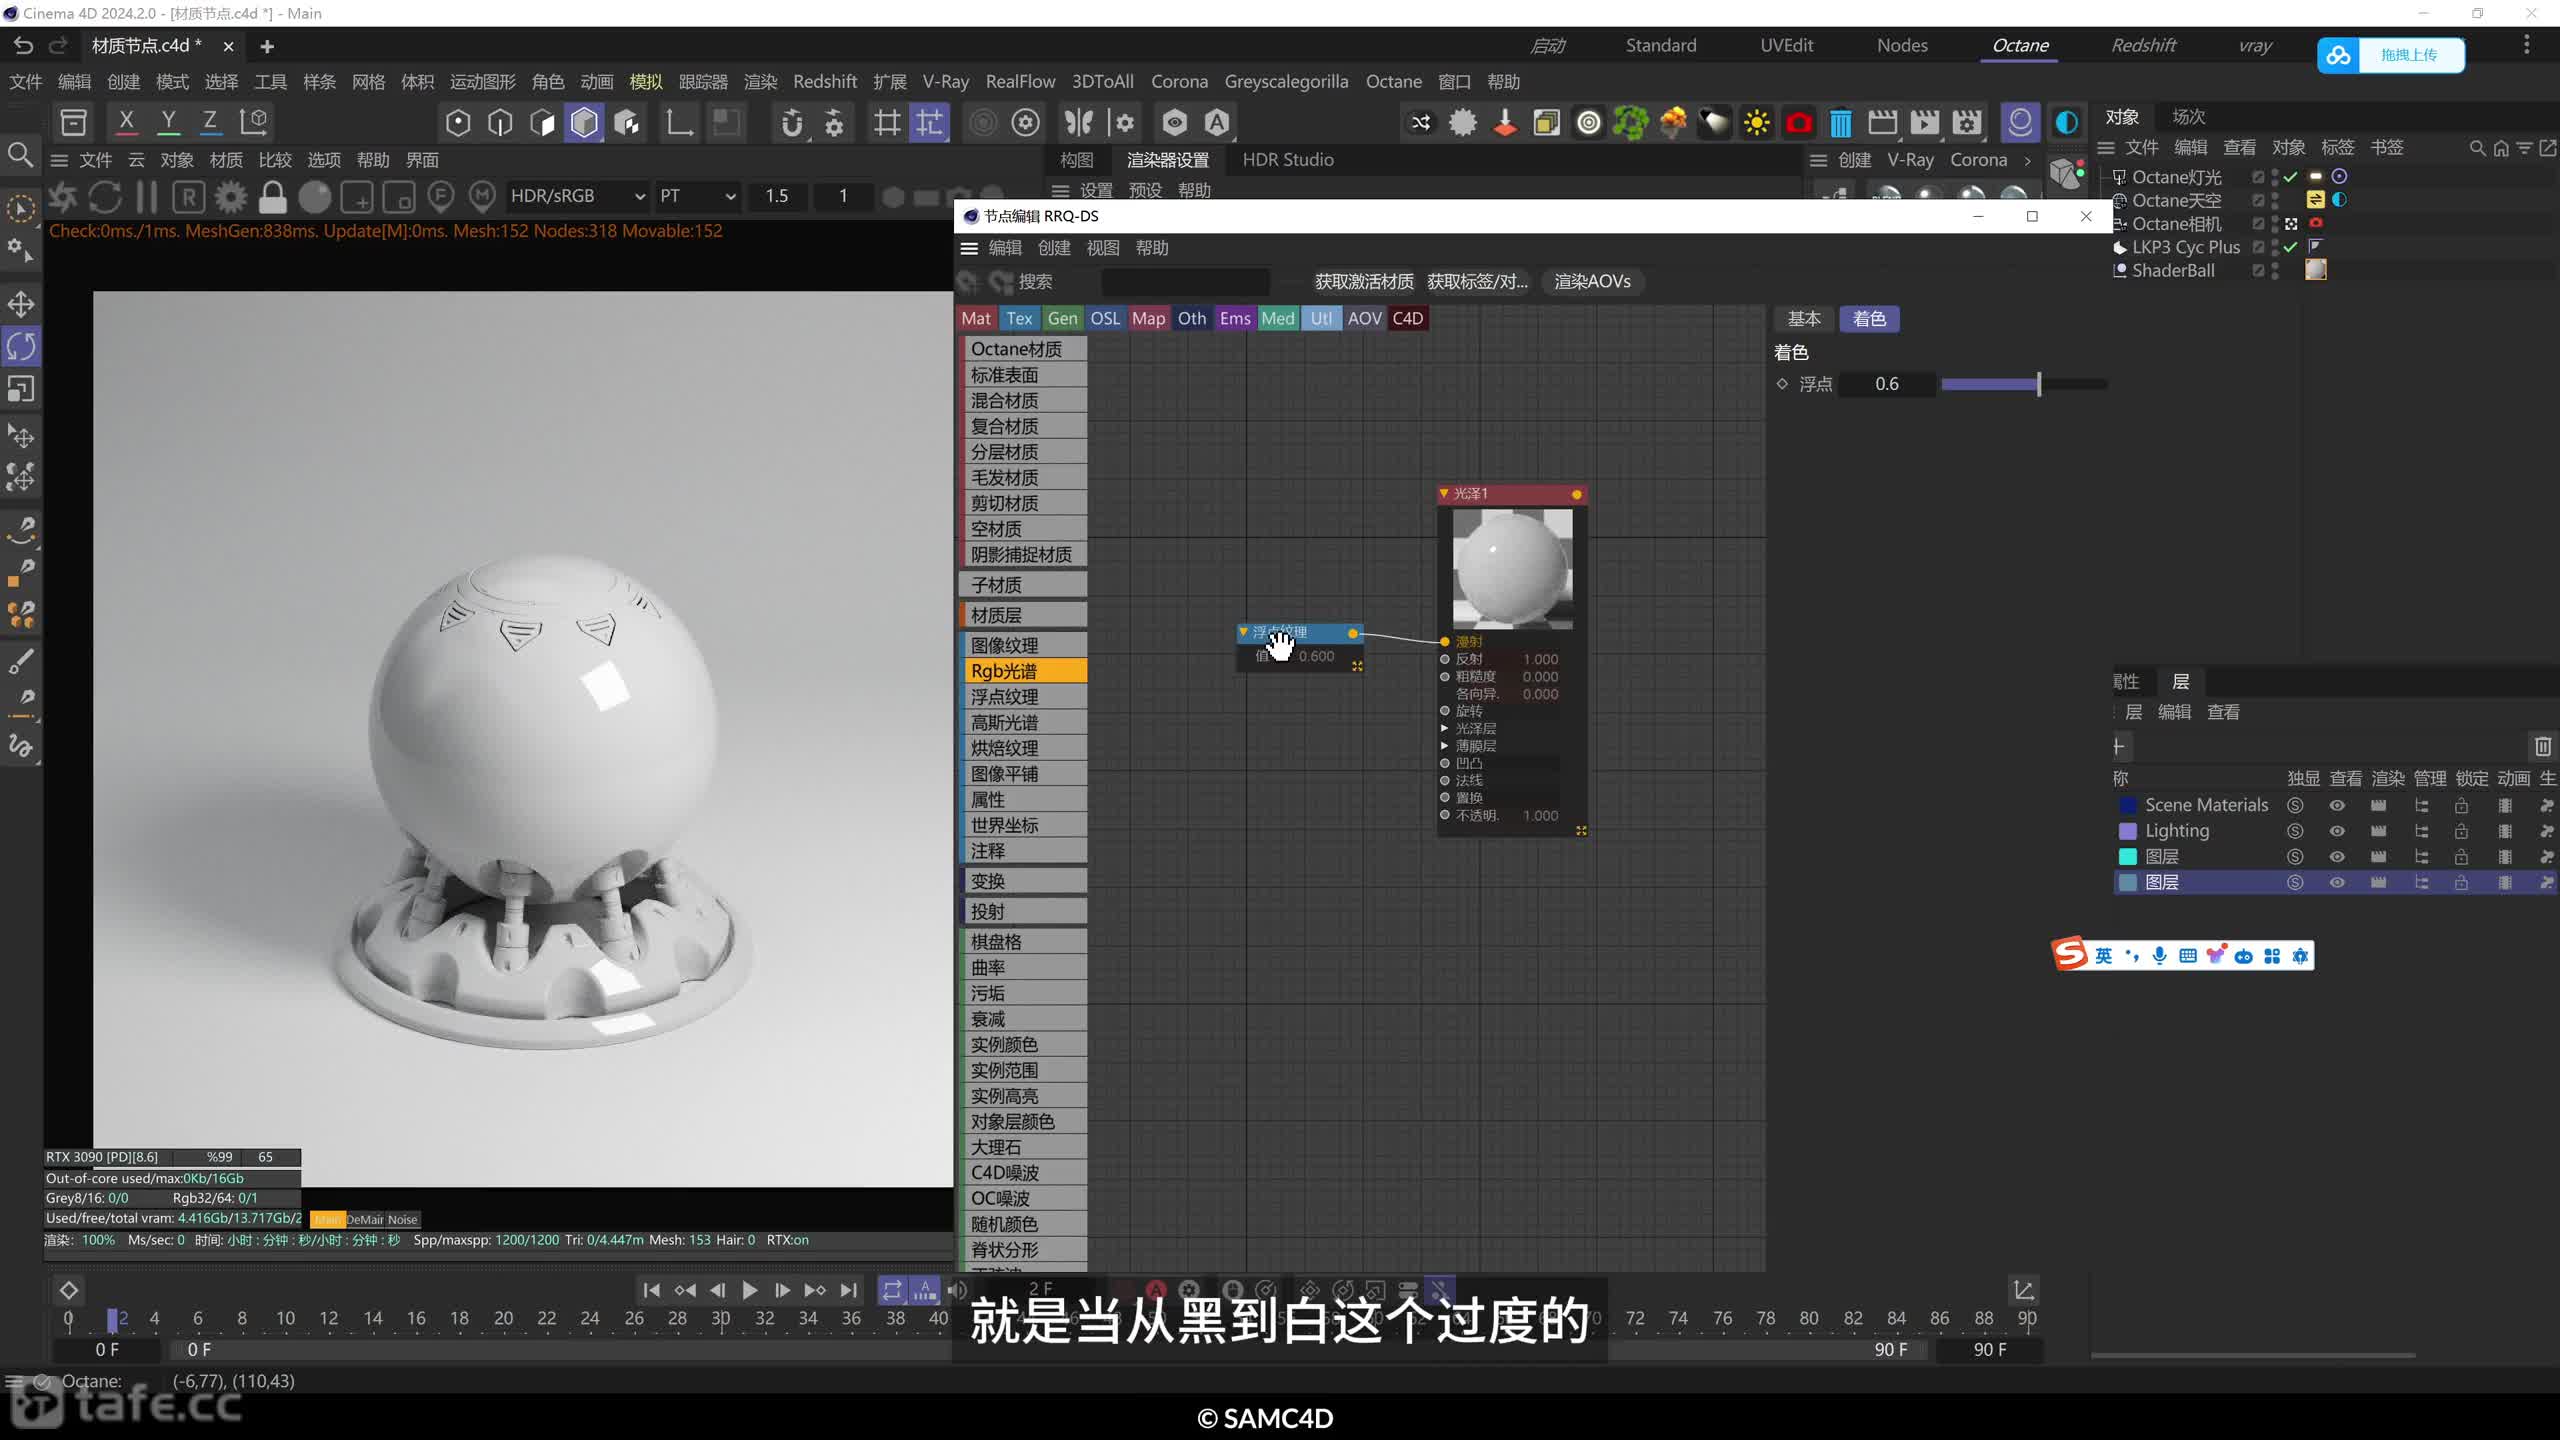Add new document tab with plus
2560x1440 pixels.
click(x=267, y=46)
